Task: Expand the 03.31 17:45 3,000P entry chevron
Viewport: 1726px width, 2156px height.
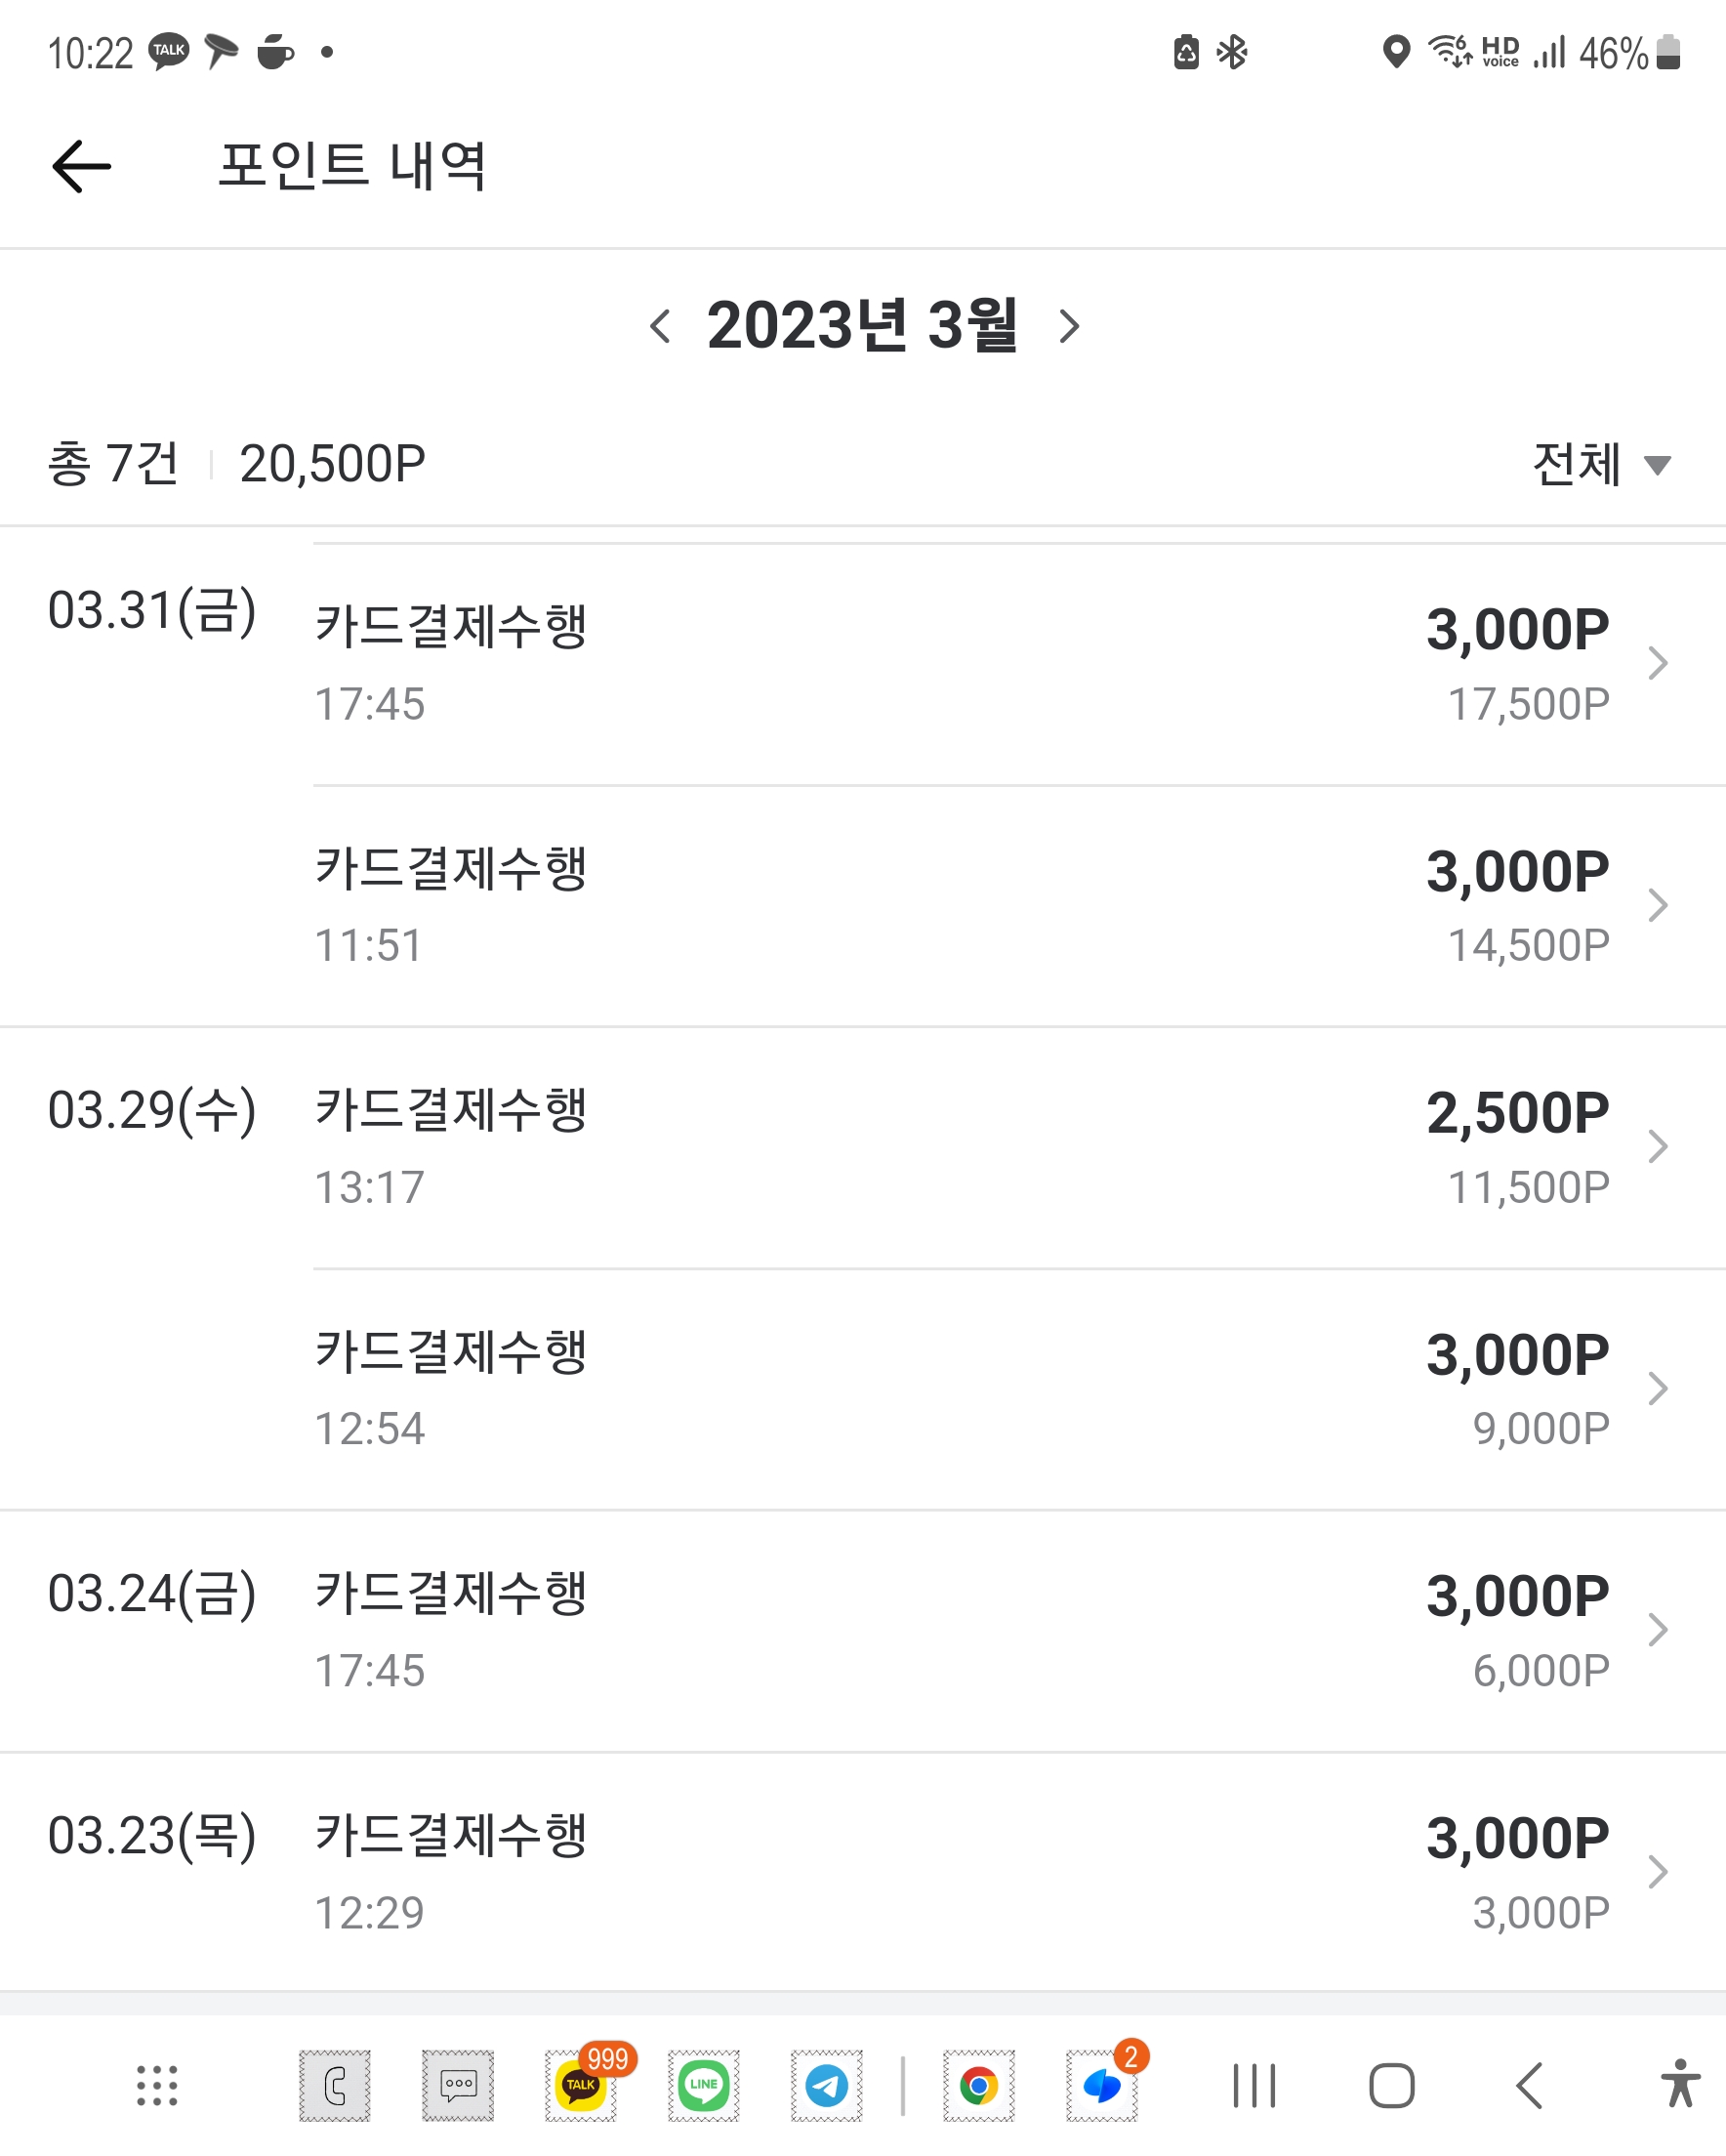Action: tap(1657, 663)
